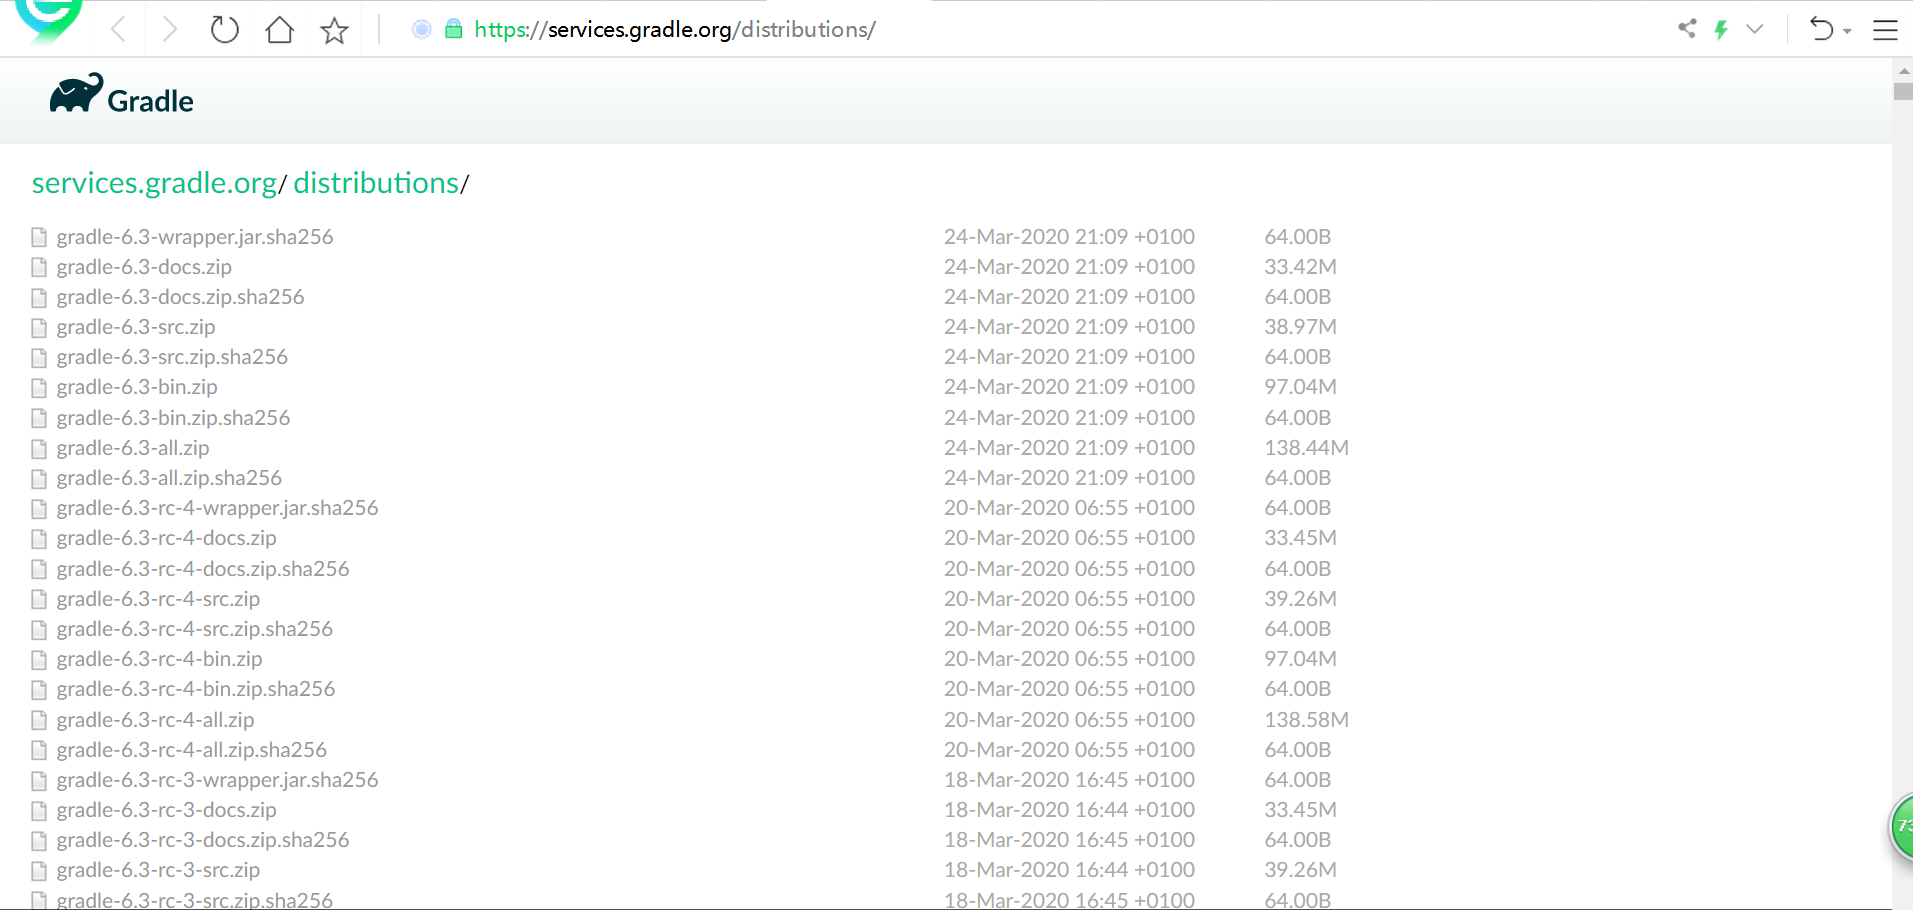Click the scrollbar up arrow
The width and height of the screenshot is (1913, 910).
click(x=1903, y=71)
